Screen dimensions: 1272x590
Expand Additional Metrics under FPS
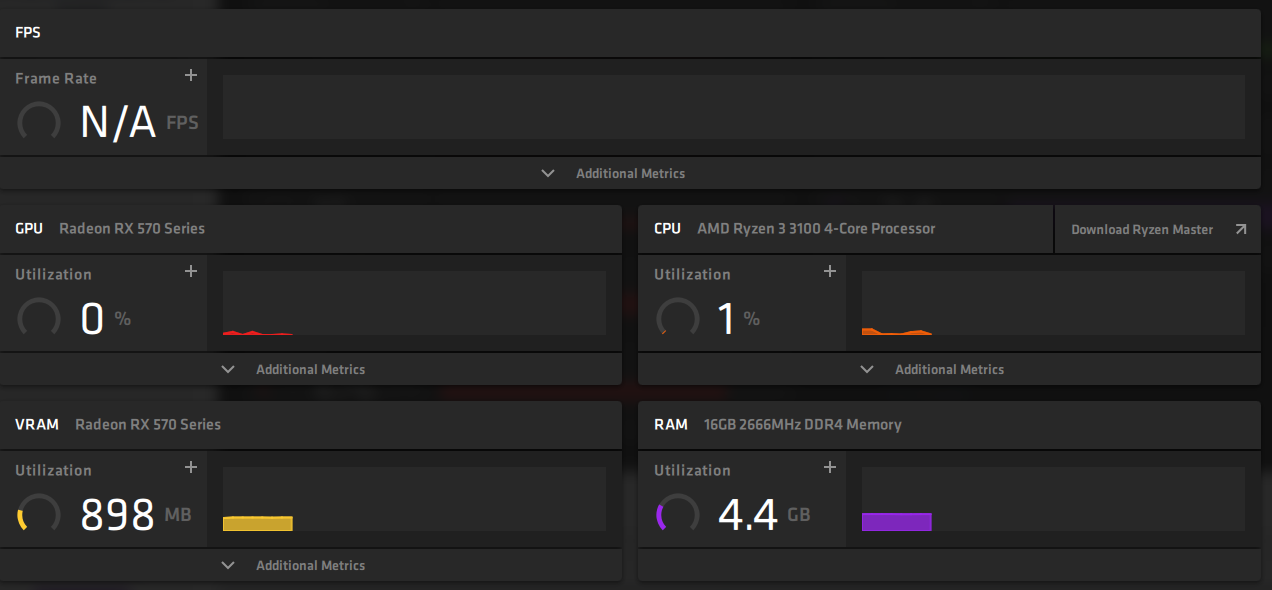coord(616,173)
